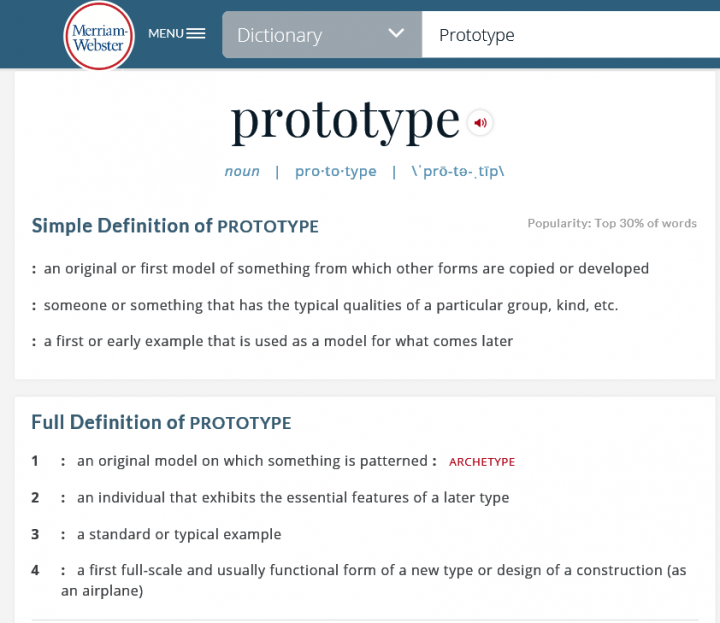Open the Dictionary selector box
Screen dimensions: 720x623
[322, 35]
